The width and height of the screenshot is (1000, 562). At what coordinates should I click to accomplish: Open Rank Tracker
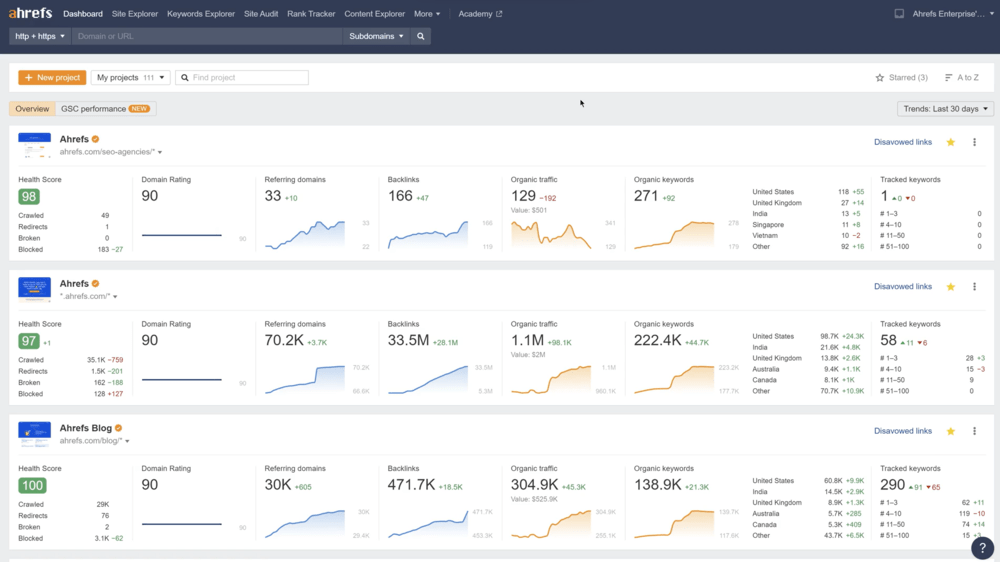coord(311,13)
